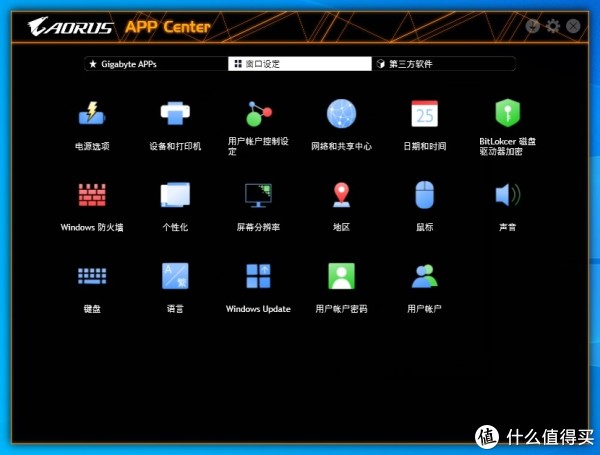Switch to the Gigabyte APPs tab
Viewport: 600px width, 455px height.
pyautogui.click(x=156, y=64)
